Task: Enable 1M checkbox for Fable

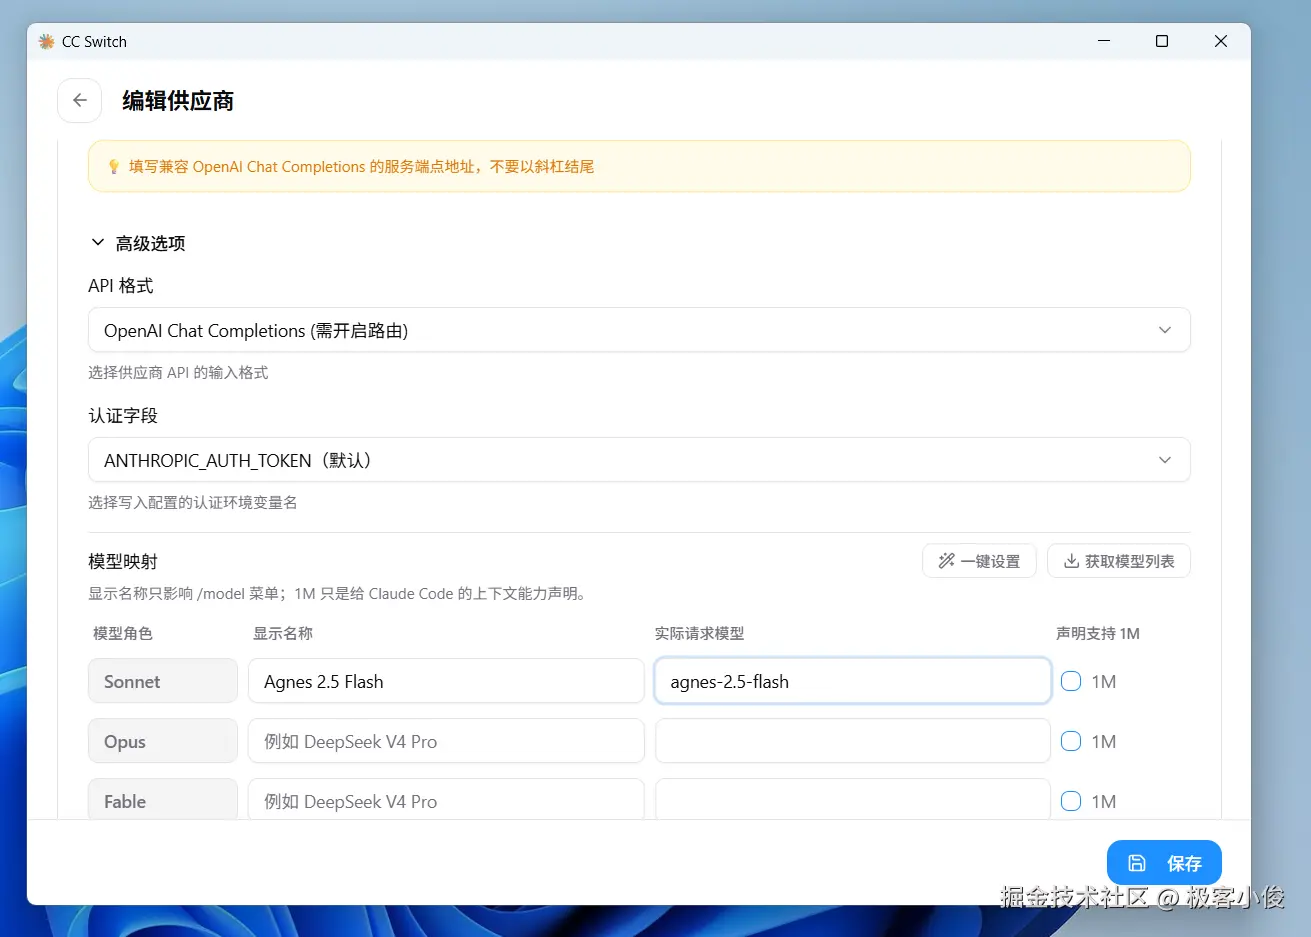Action: pyautogui.click(x=1071, y=801)
